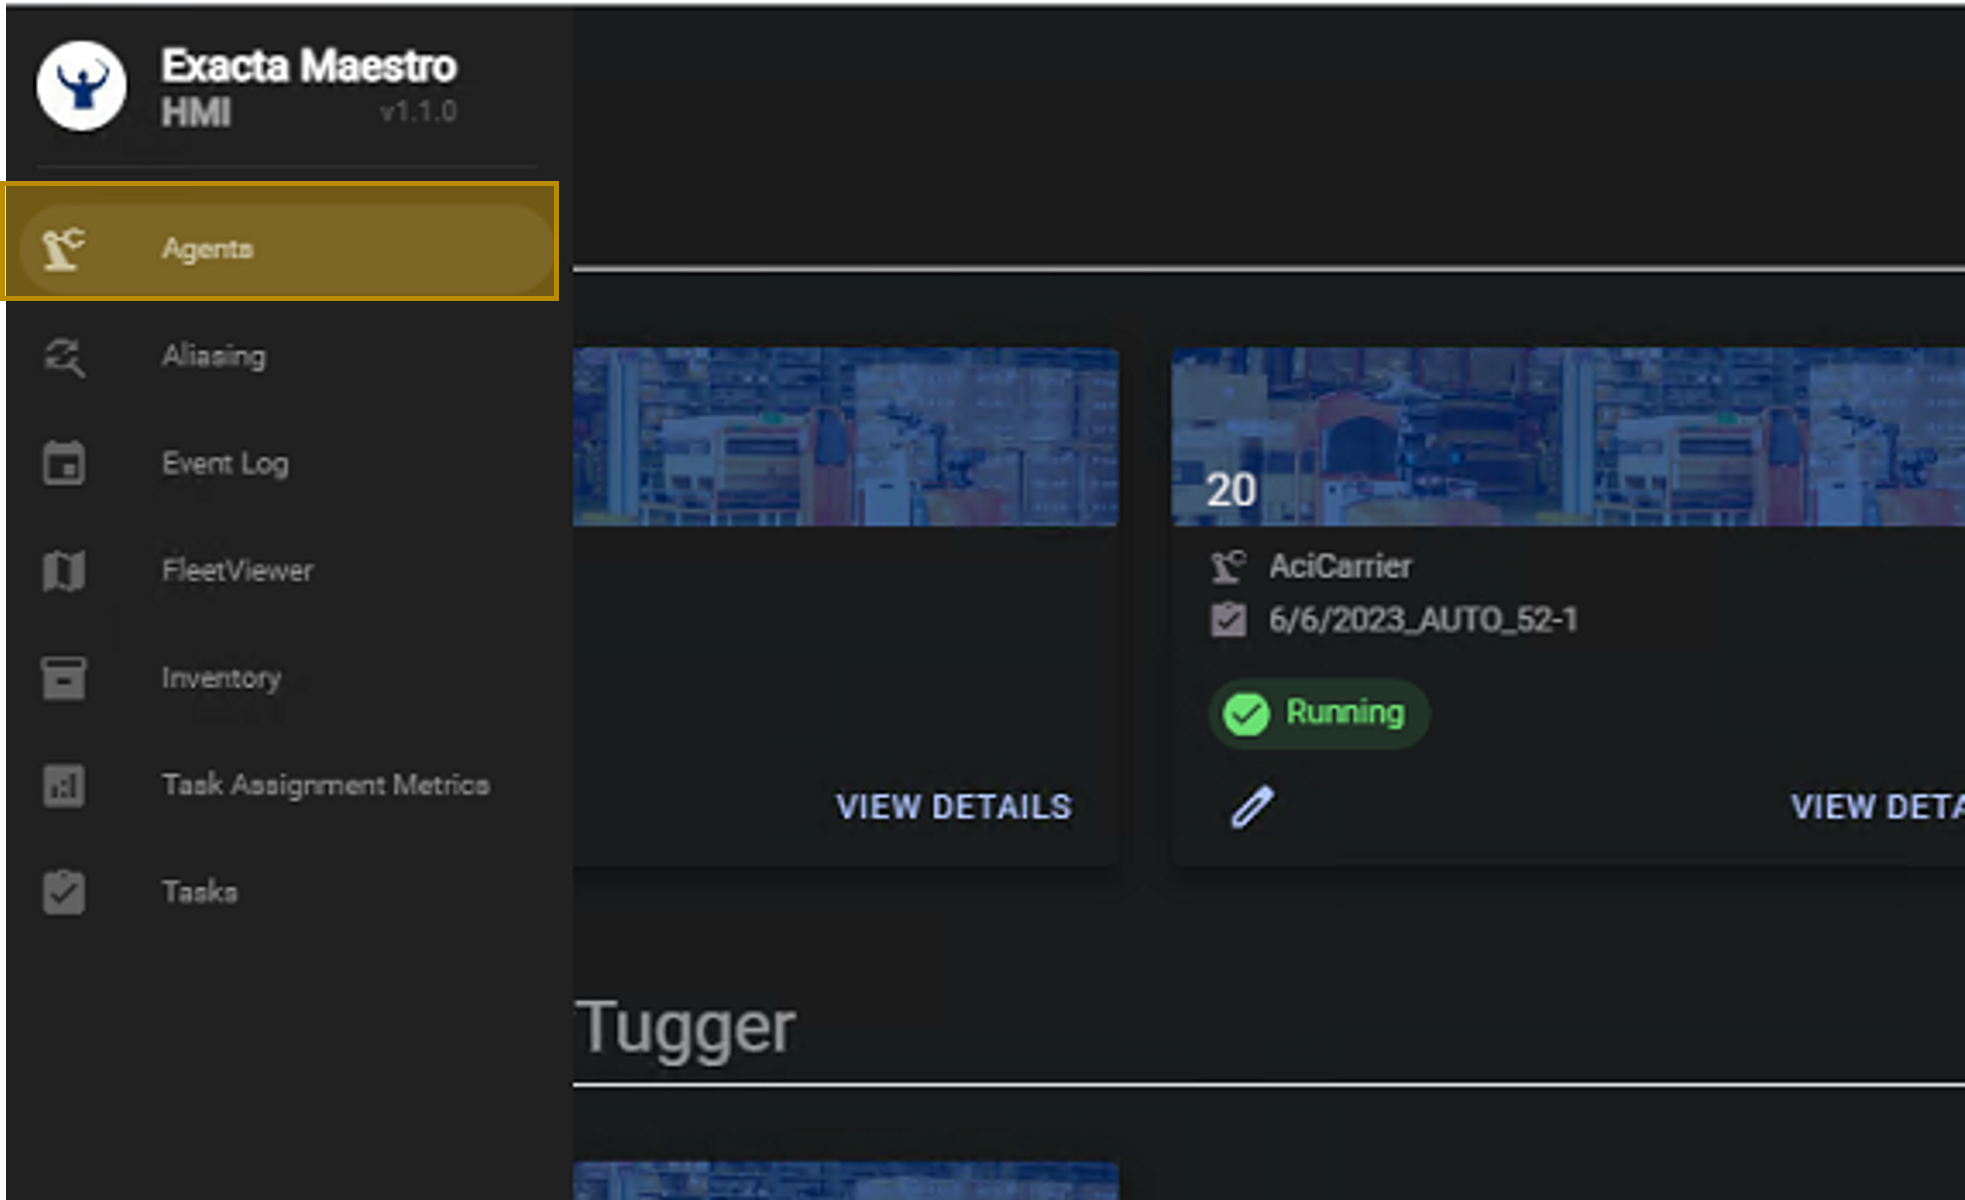Screen dimensions: 1965x1200
Task: Navigate to FleetViewer
Action: click(237, 571)
